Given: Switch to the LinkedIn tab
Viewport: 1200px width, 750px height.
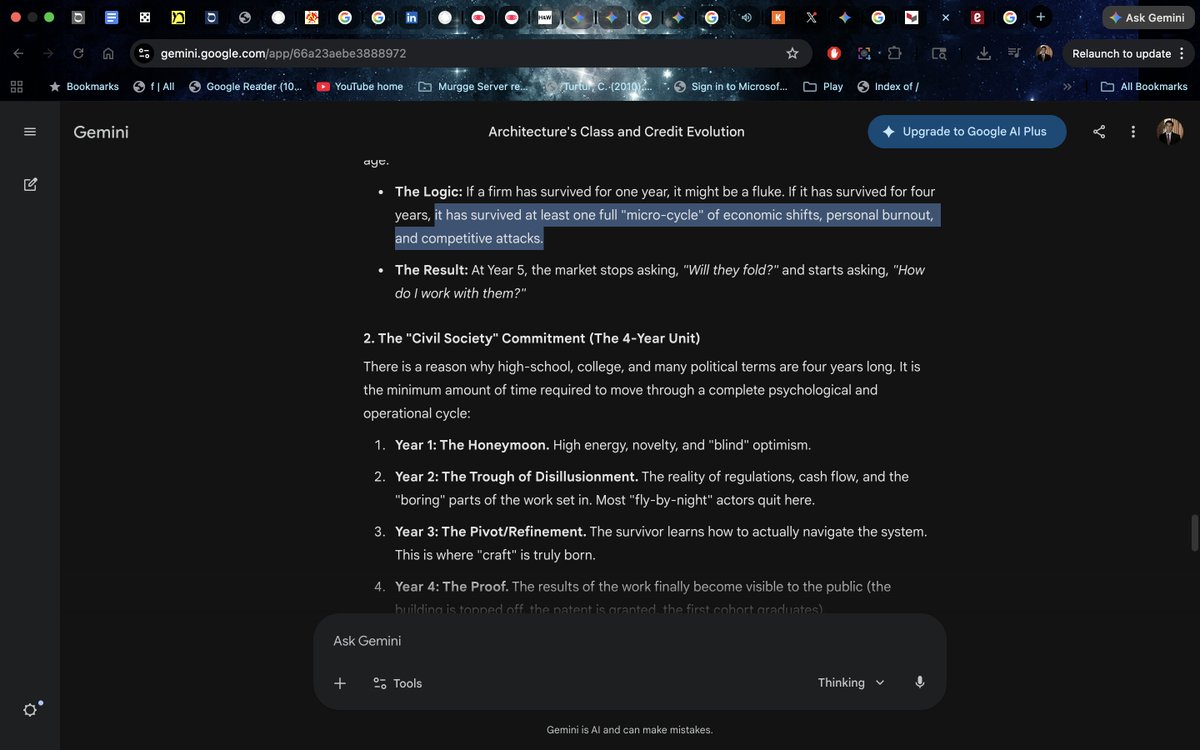Looking at the screenshot, I should point(411,17).
